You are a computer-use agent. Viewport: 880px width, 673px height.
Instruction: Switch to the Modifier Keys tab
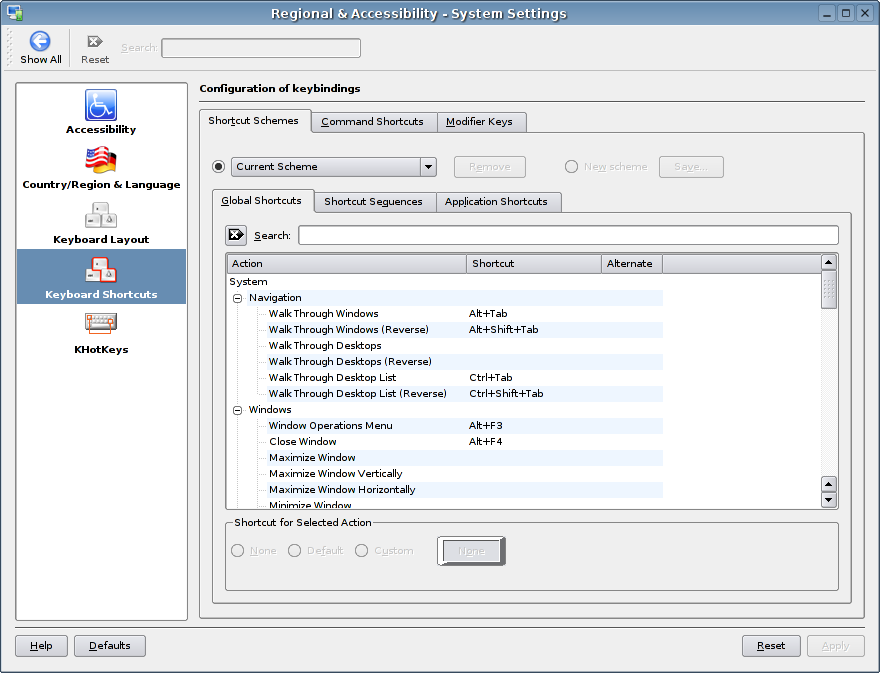point(482,122)
